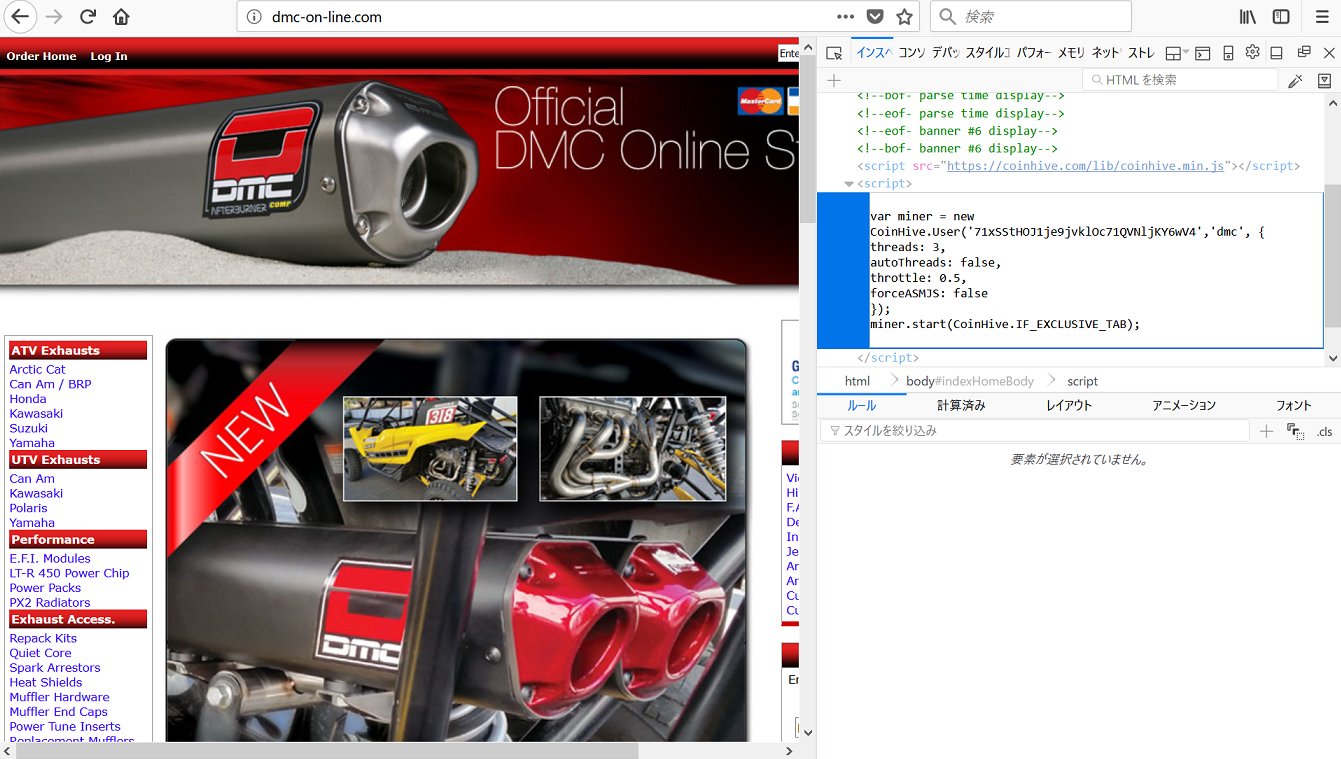The image size is (1341, 759).
Task: Focus the browser search box
Action: point(1031,17)
